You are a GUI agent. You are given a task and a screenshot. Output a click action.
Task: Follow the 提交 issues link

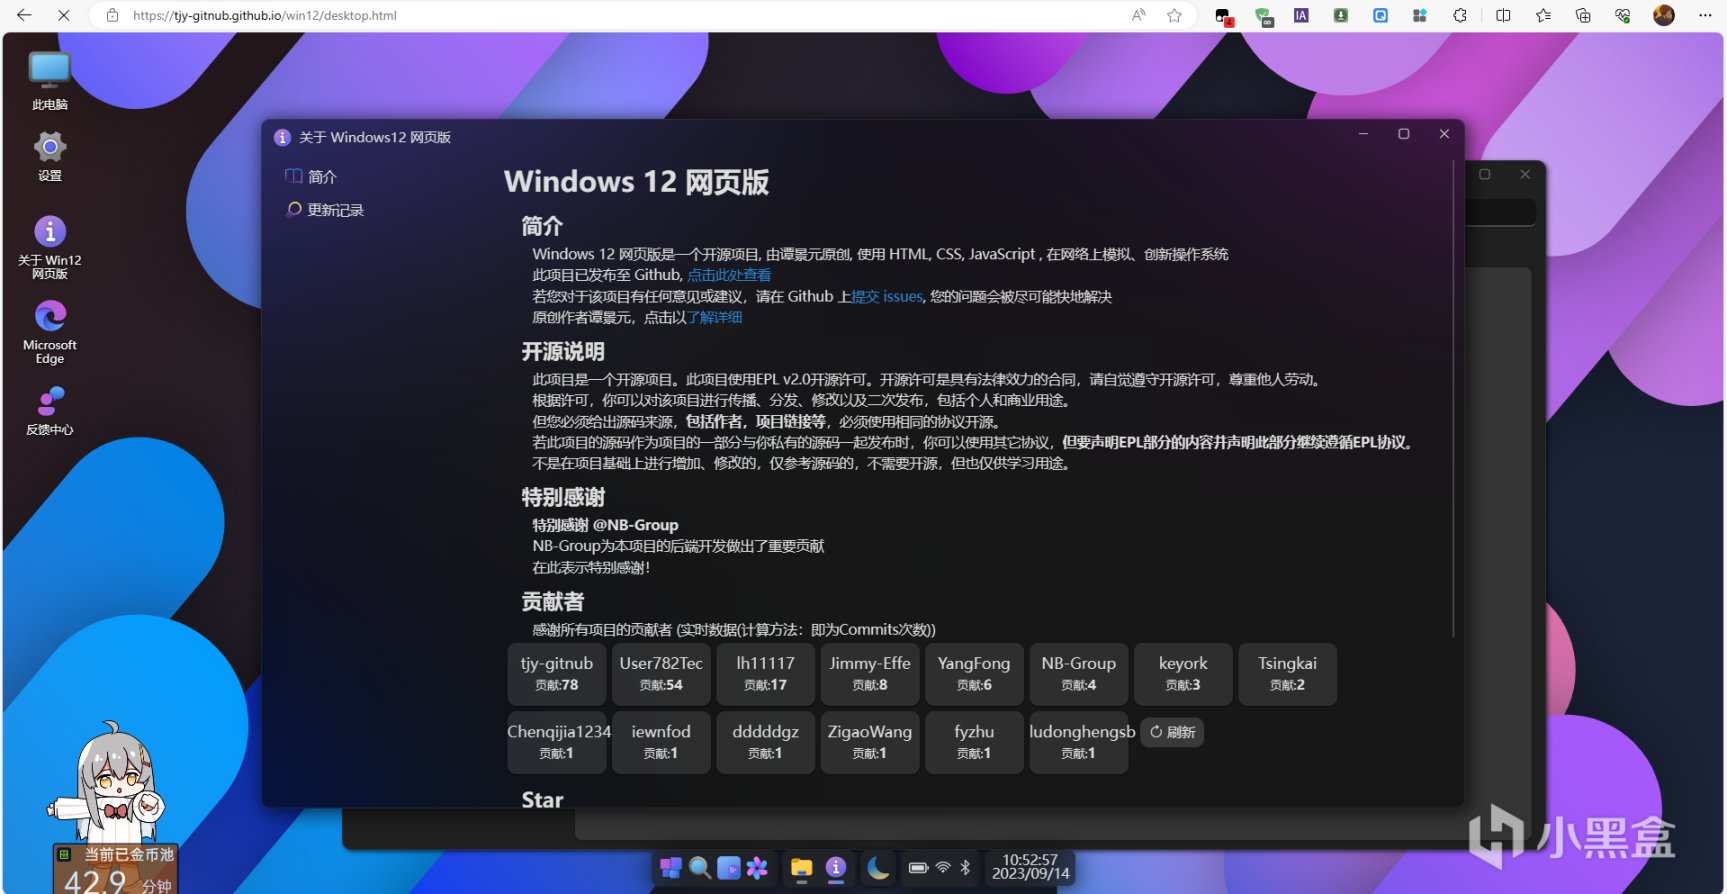coord(887,296)
